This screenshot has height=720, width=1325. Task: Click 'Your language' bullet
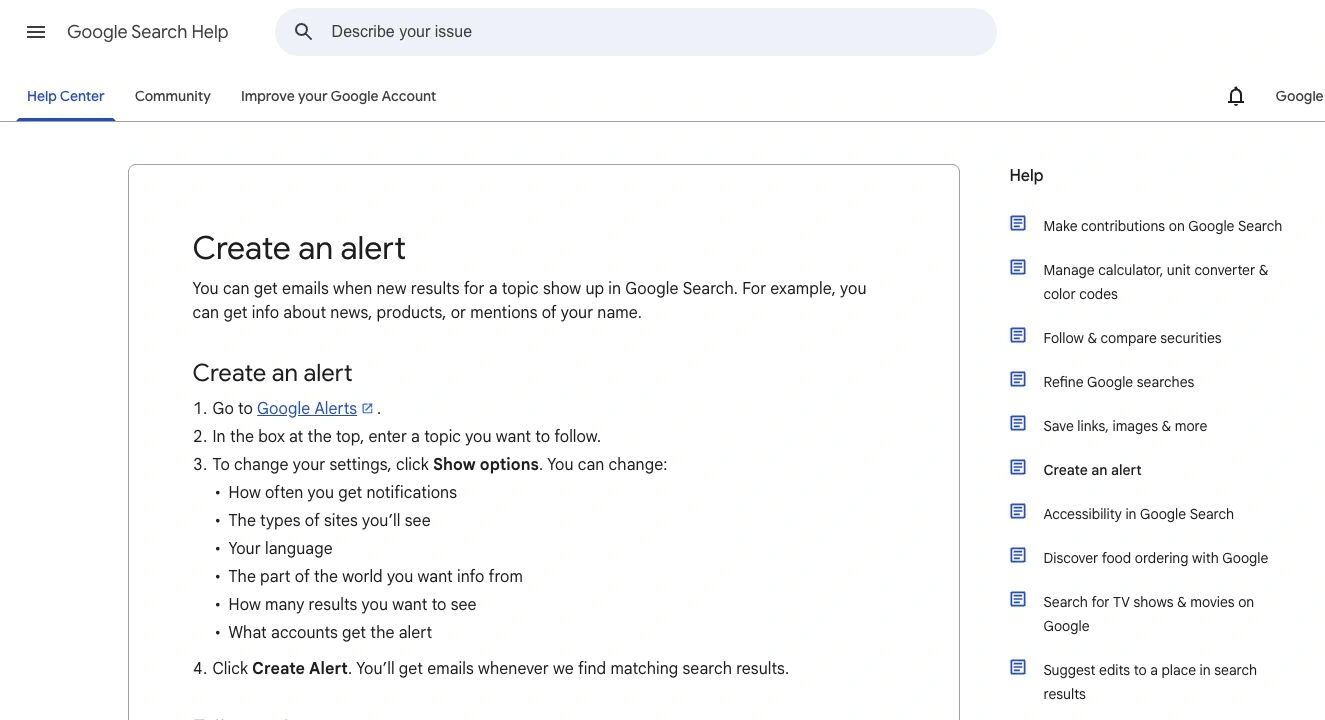coord(280,548)
